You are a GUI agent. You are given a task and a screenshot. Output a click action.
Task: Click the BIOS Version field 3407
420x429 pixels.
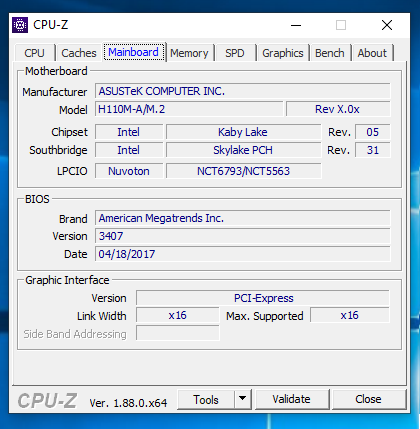click(243, 236)
